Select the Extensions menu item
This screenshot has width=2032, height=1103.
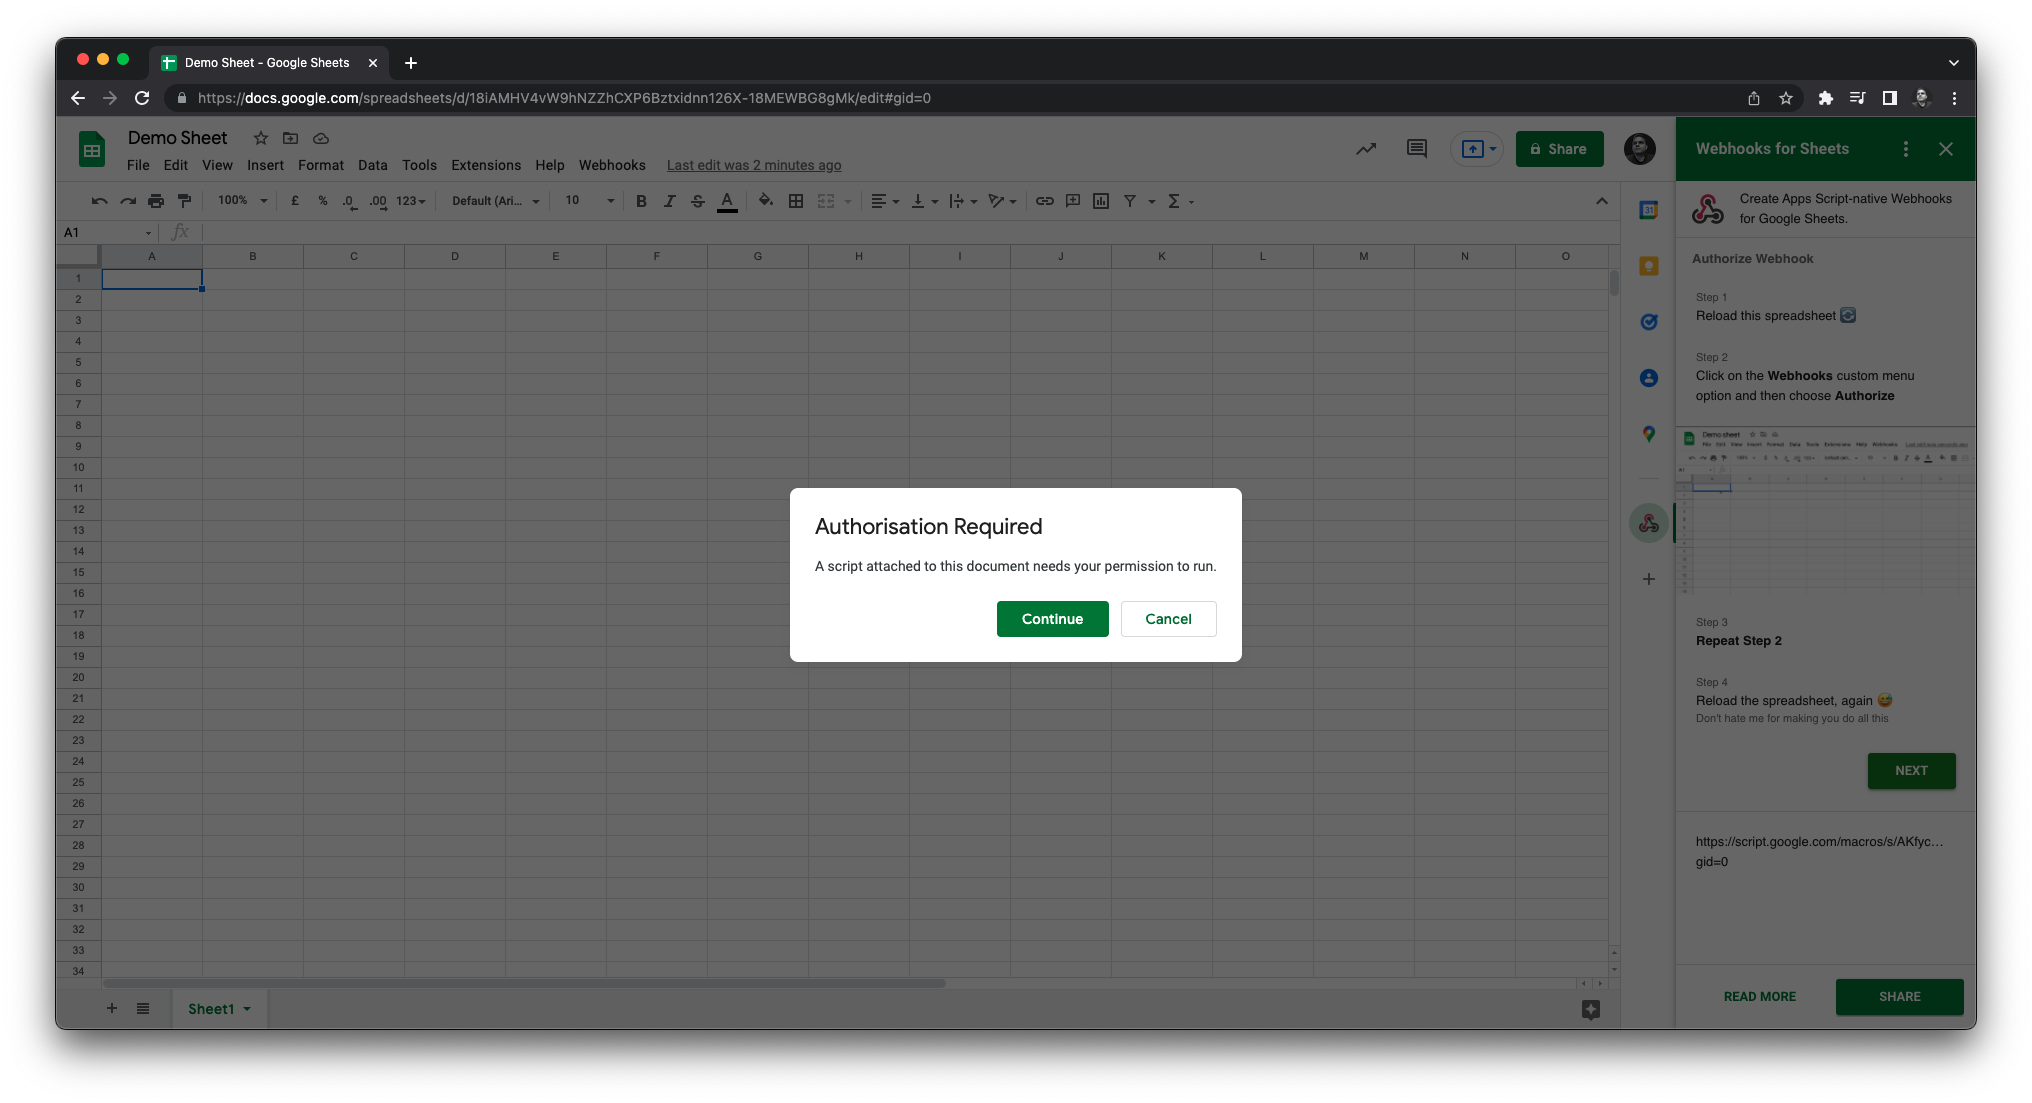tap(485, 164)
